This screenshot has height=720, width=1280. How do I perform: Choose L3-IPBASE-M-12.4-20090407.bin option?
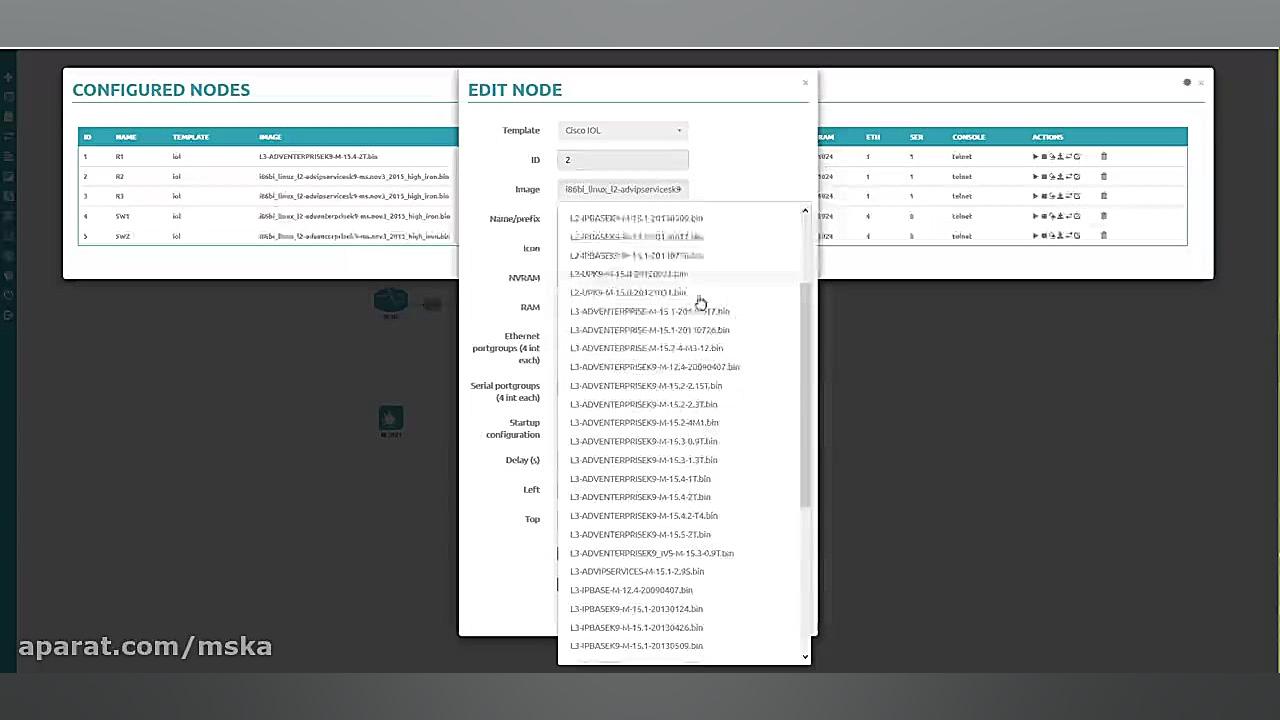[x=632, y=590]
